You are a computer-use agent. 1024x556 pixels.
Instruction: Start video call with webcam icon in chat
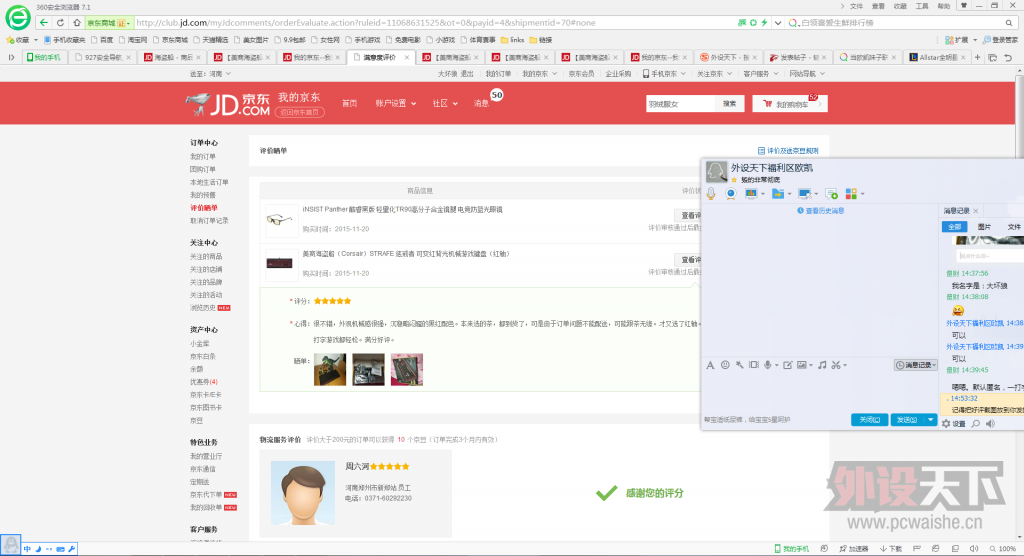[731, 193]
